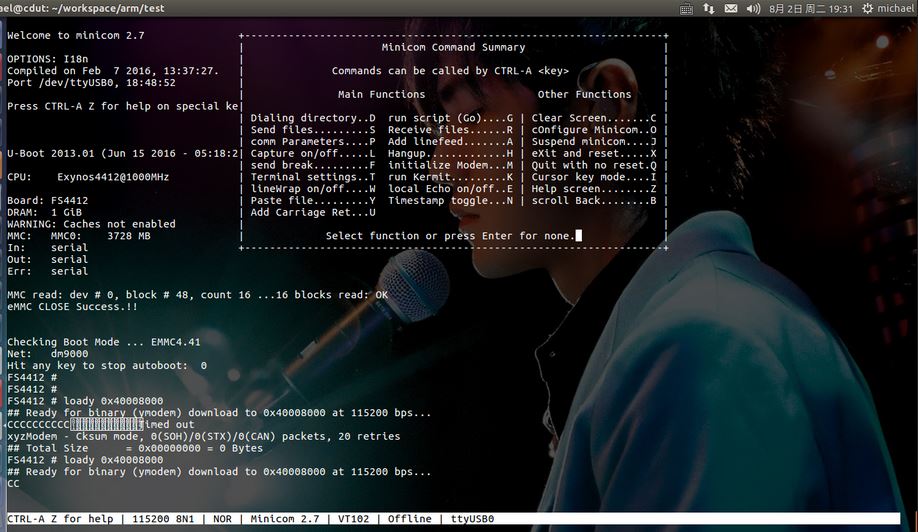Screen dimensions: 918x532
Task: Click the Offline status bar field
Action: [x=410, y=519]
